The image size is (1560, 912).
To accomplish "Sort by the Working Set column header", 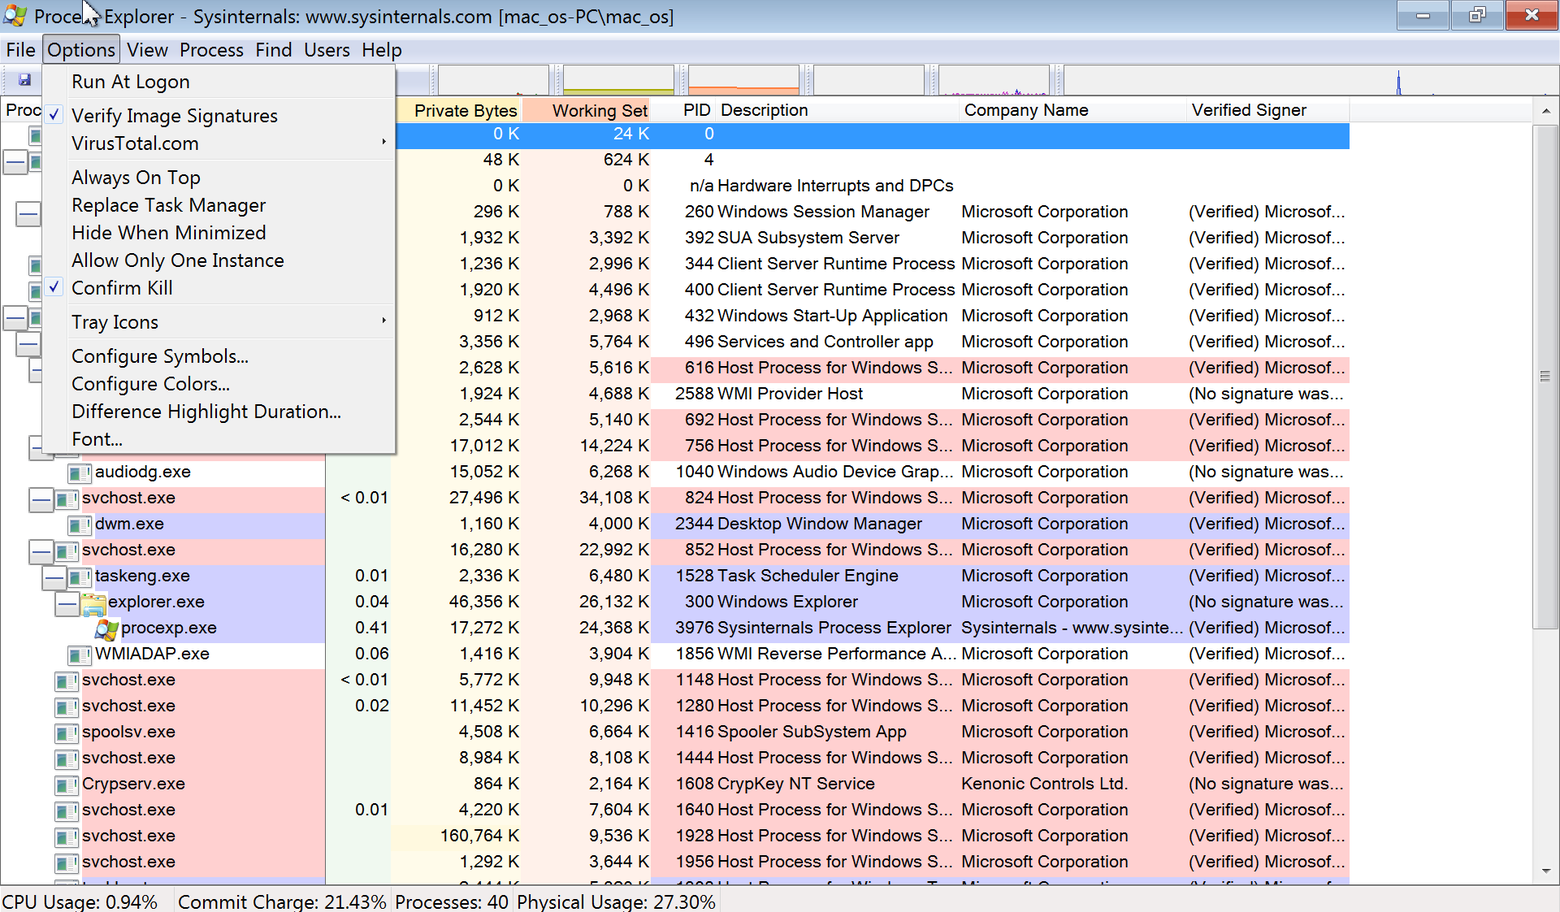I will [x=586, y=110].
